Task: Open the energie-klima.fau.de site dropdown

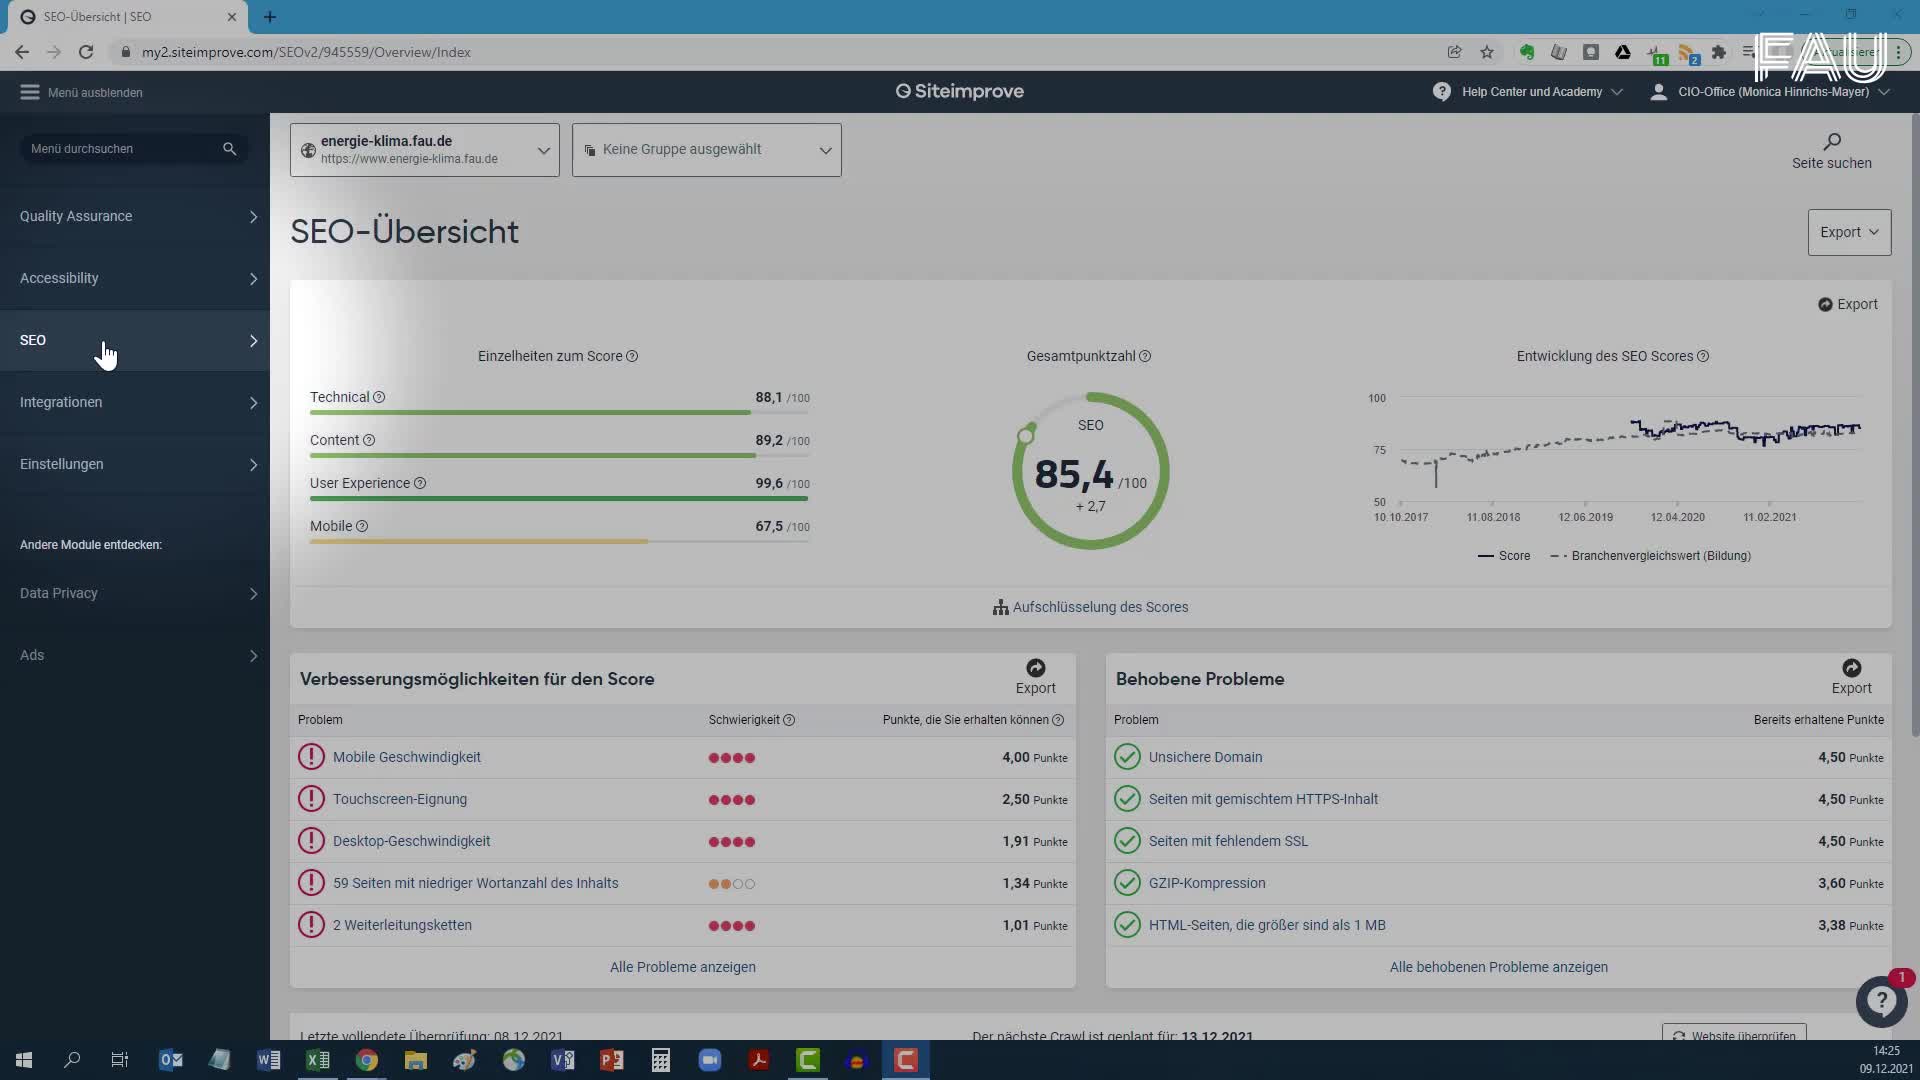Action: click(x=425, y=150)
